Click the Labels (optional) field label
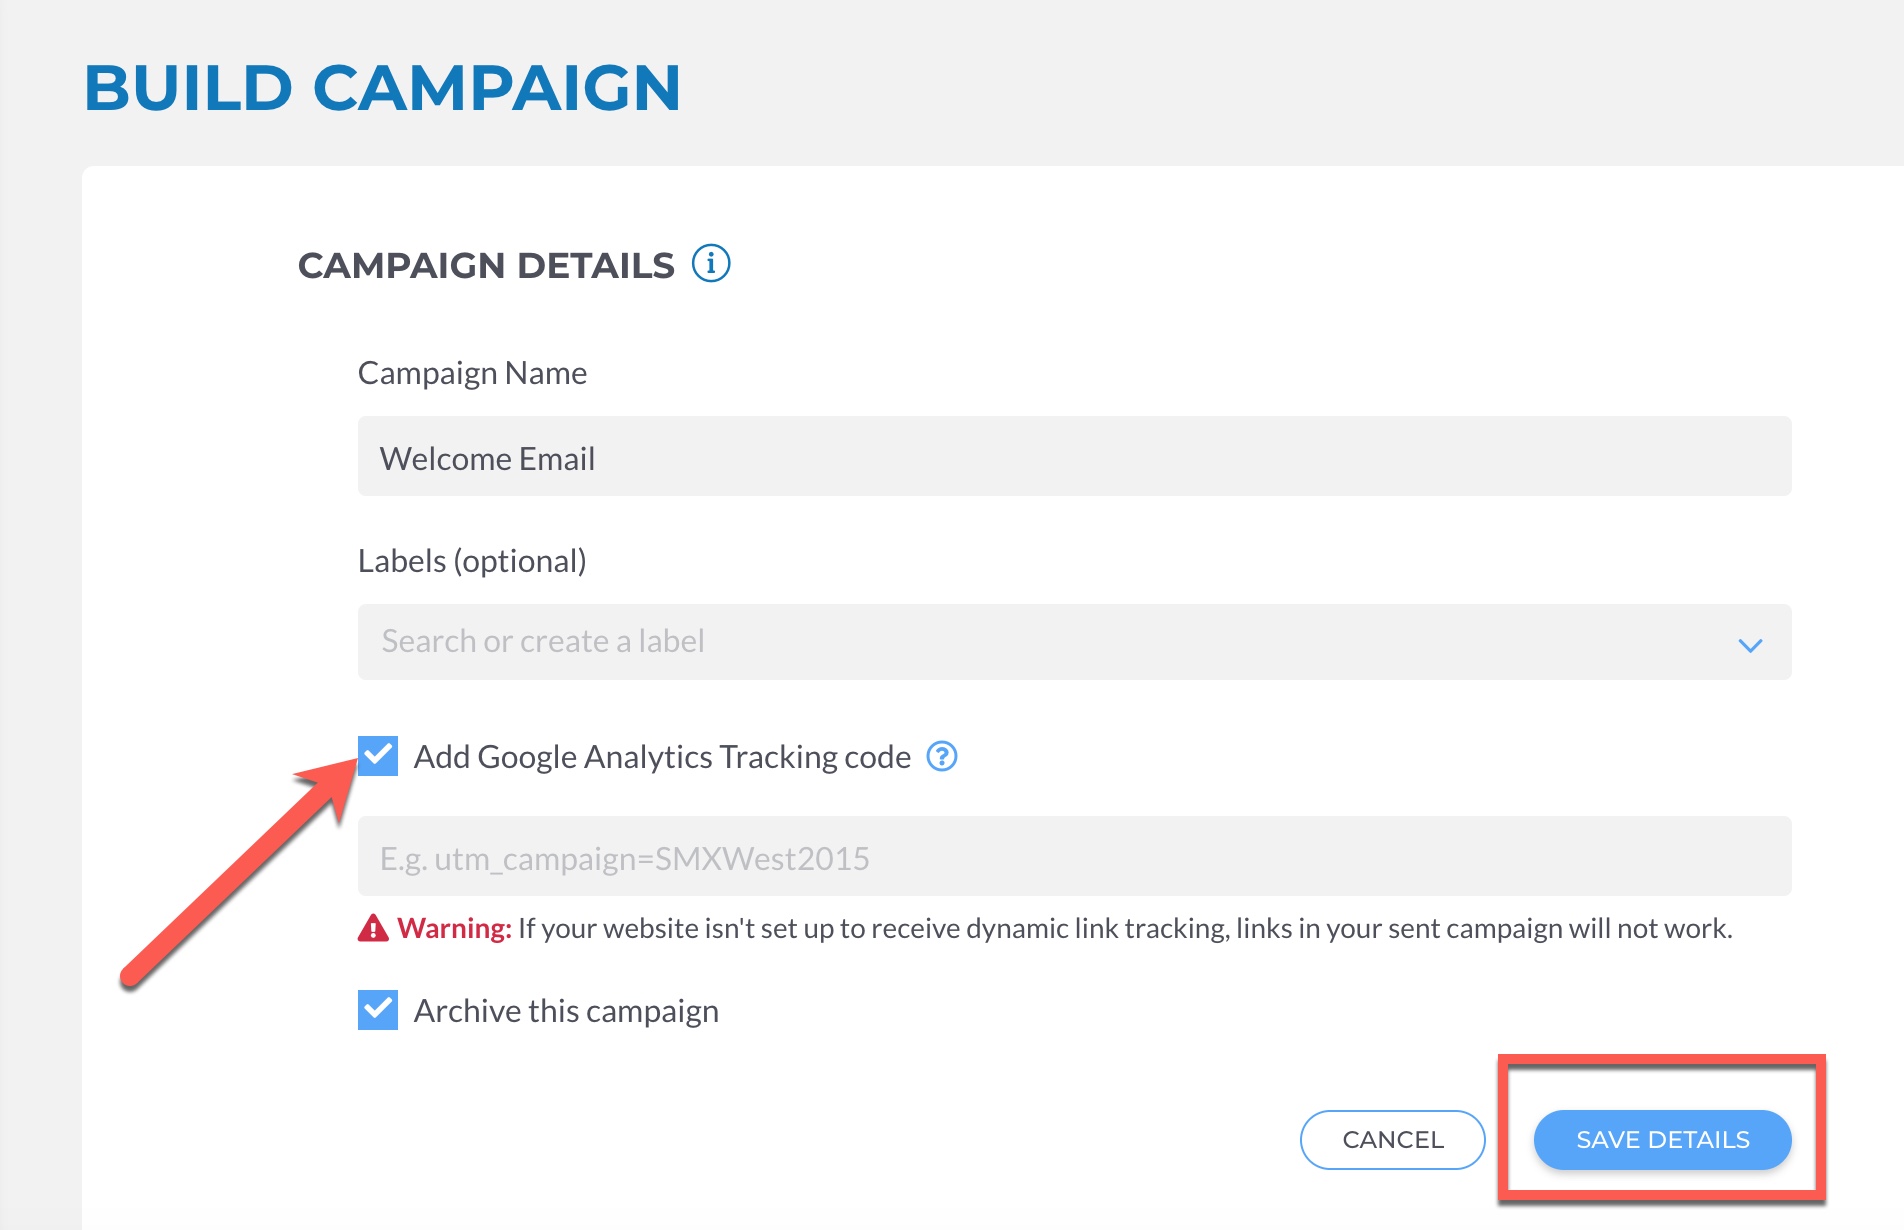This screenshot has width=1904, height=1230. click(472, 561)
